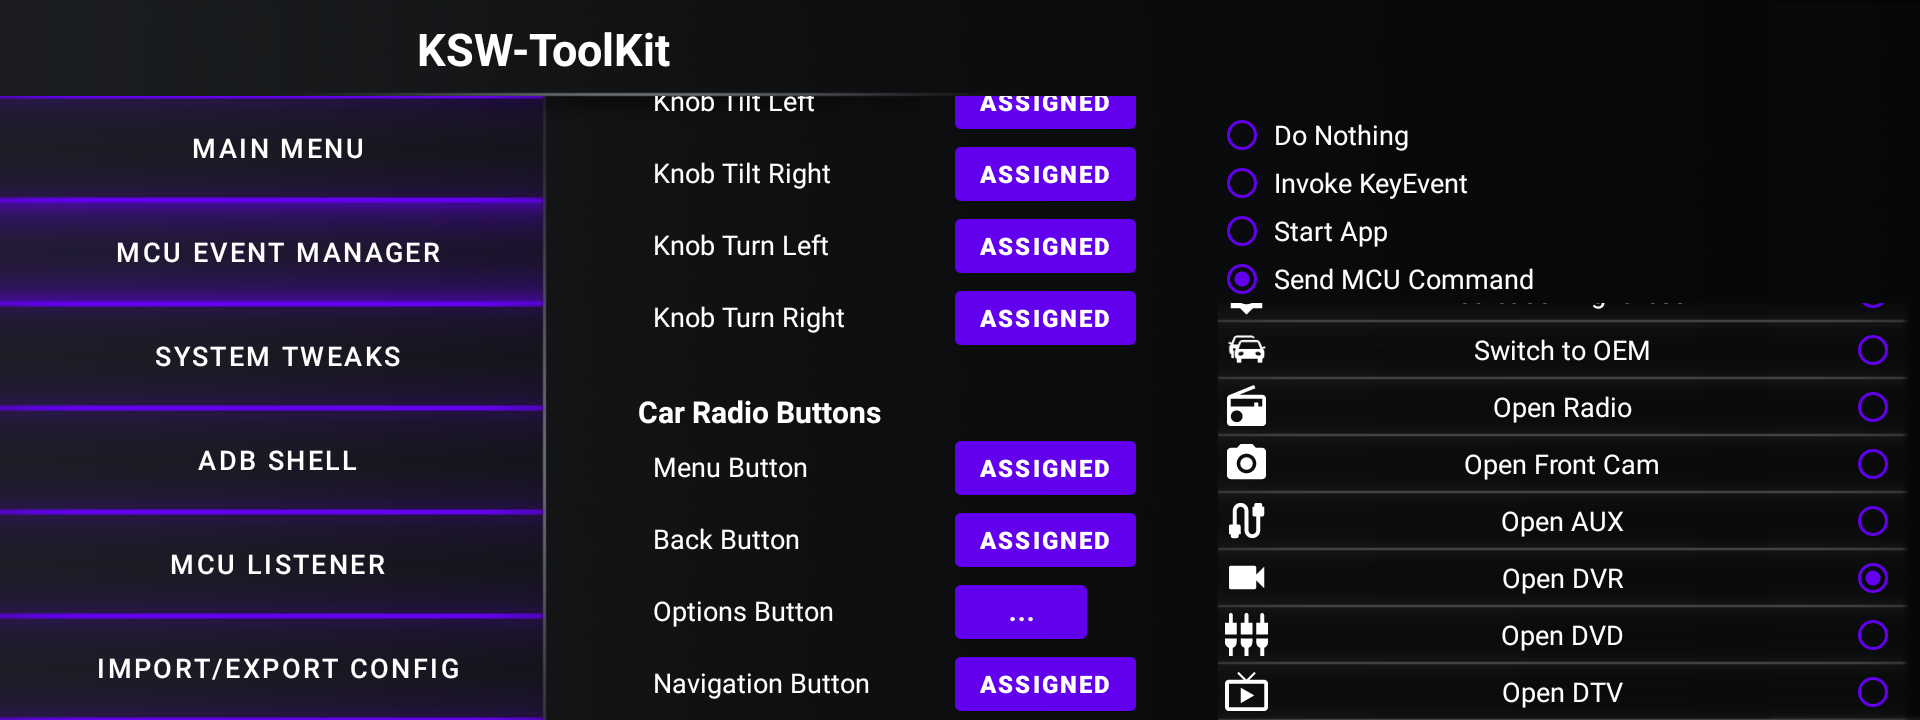Screen dimensions: 1920x720
Task: Pick the Send MCU Command radio option
Action: 1242,279
